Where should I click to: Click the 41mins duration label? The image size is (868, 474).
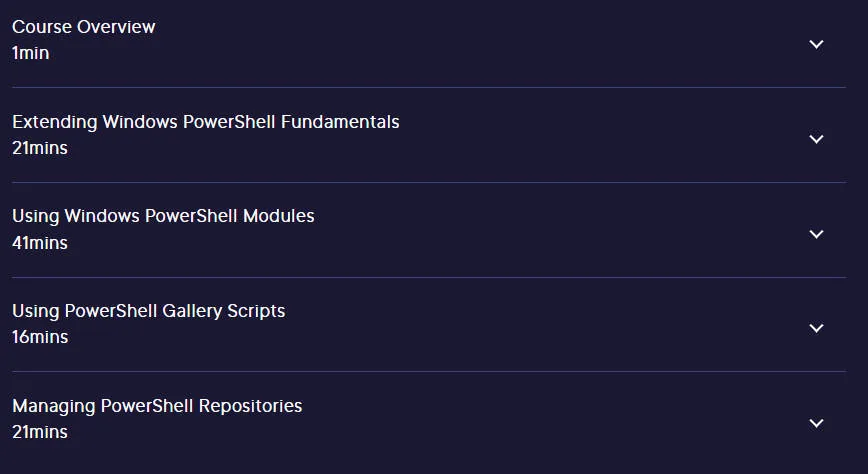[40, 243]
